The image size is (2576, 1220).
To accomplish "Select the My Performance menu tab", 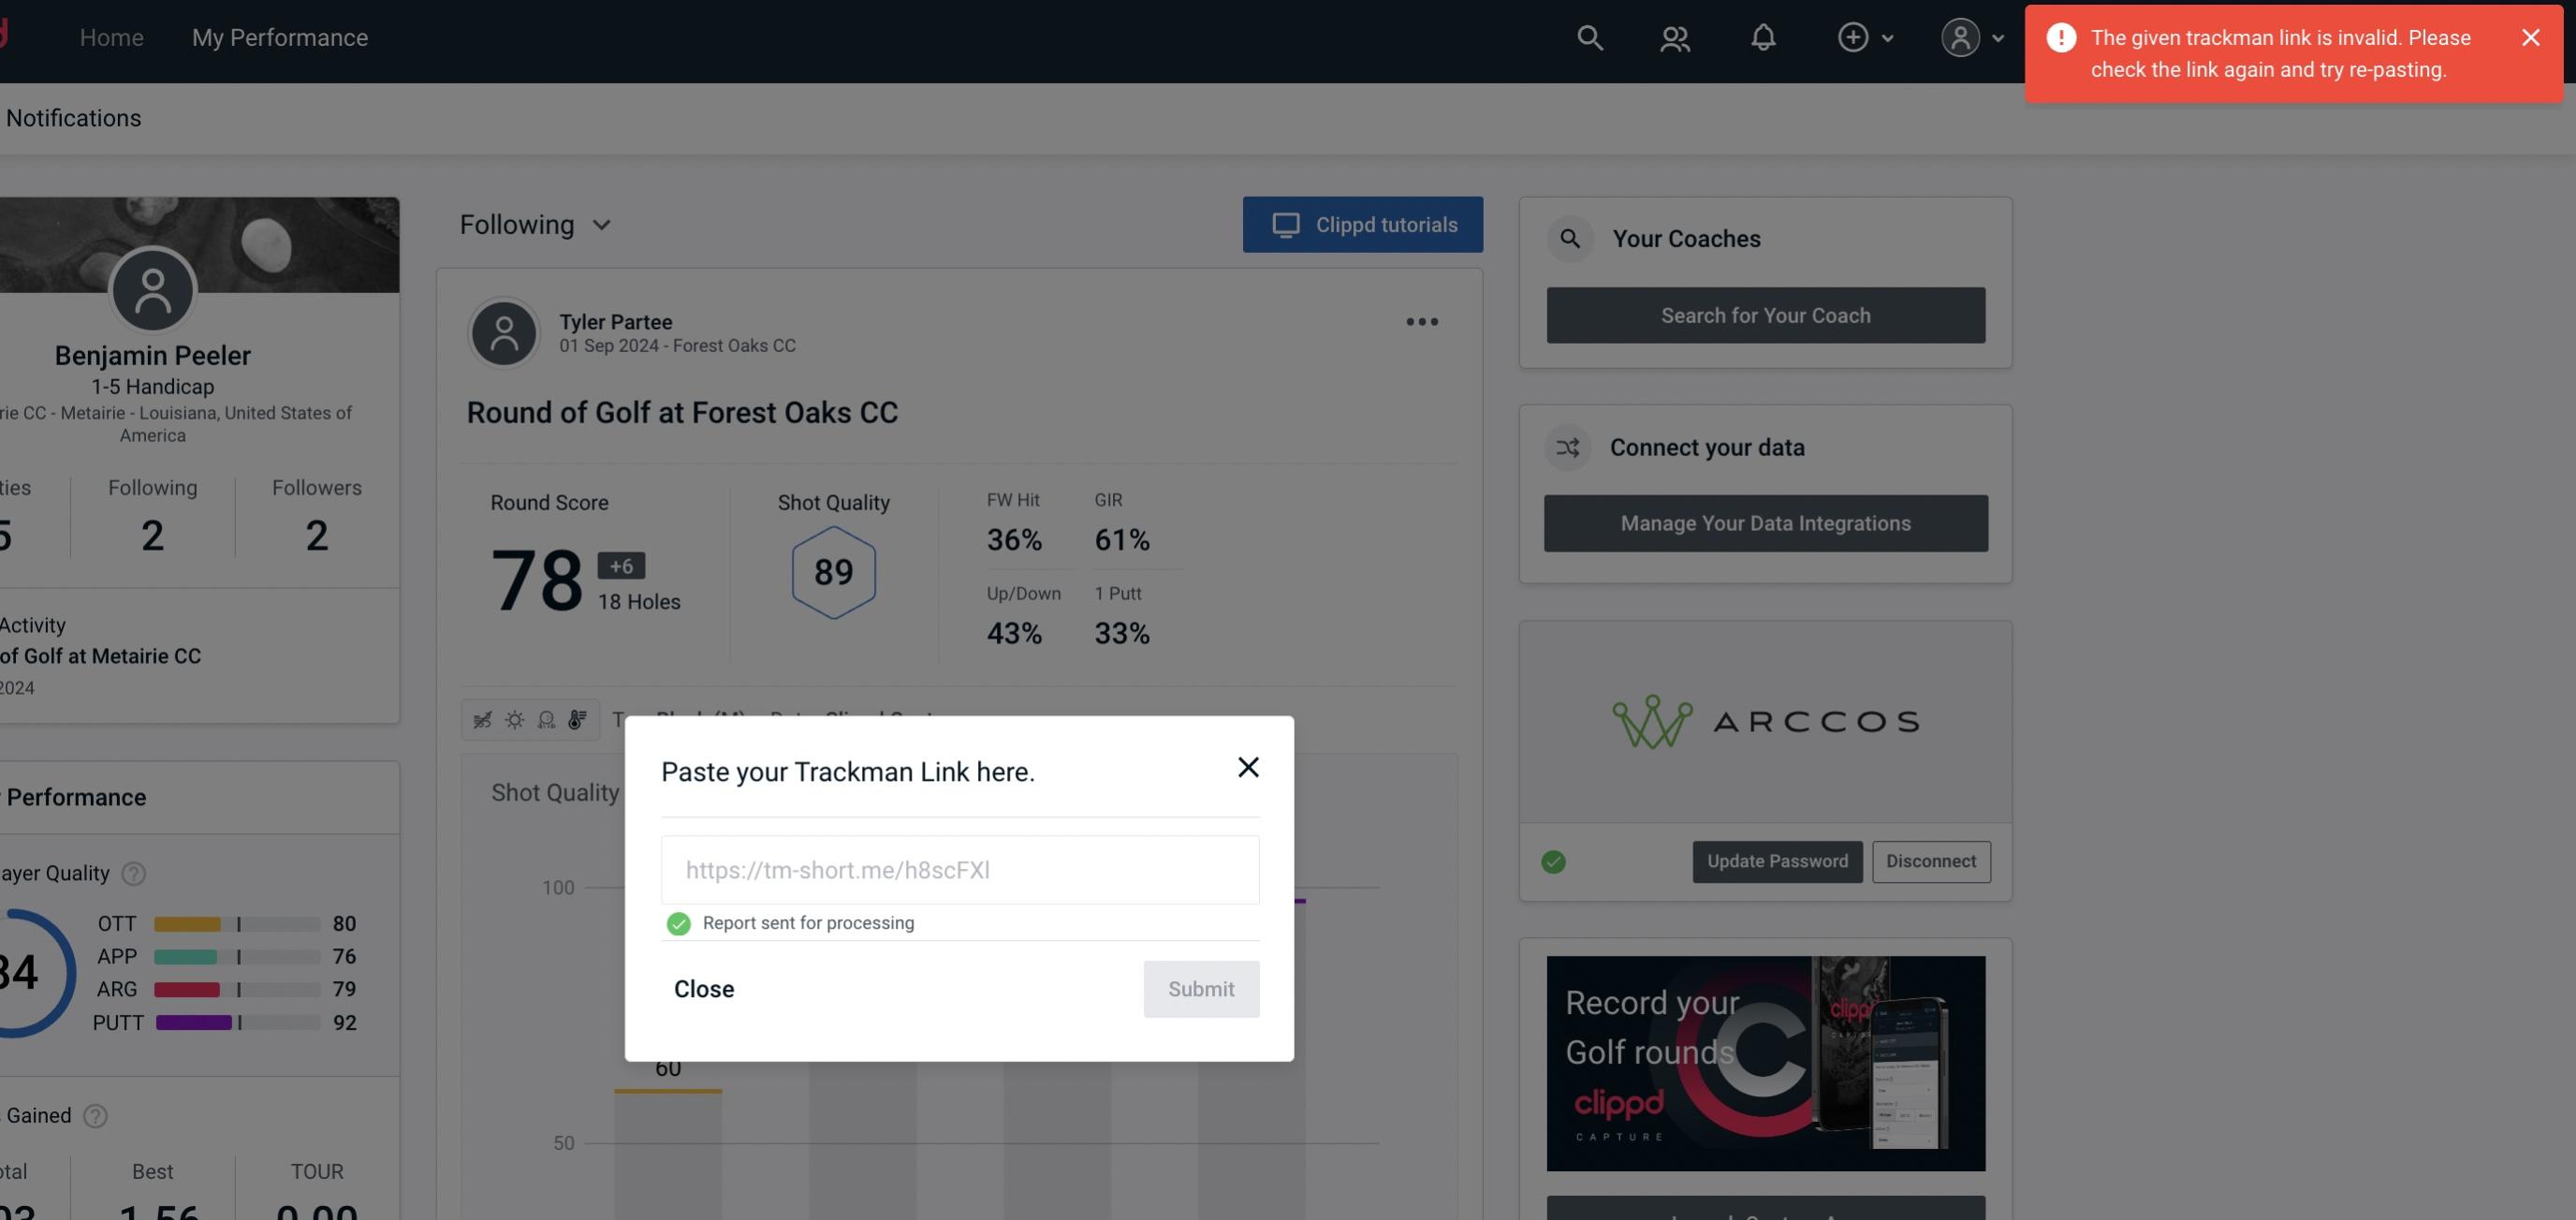I will 279,37.
